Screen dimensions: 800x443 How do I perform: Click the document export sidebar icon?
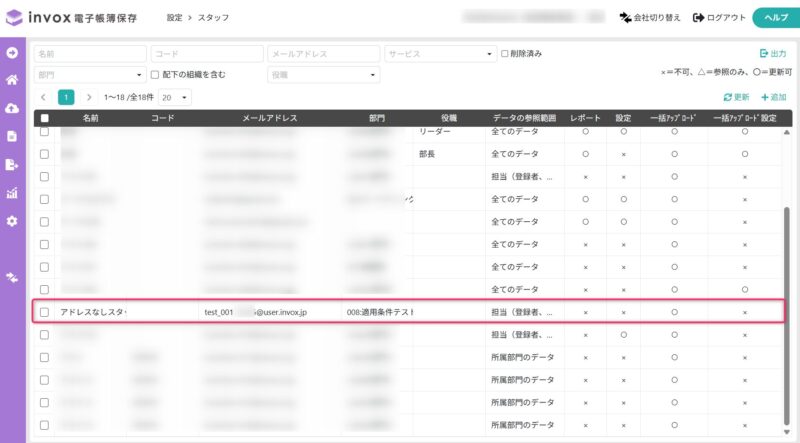(12, 164)
